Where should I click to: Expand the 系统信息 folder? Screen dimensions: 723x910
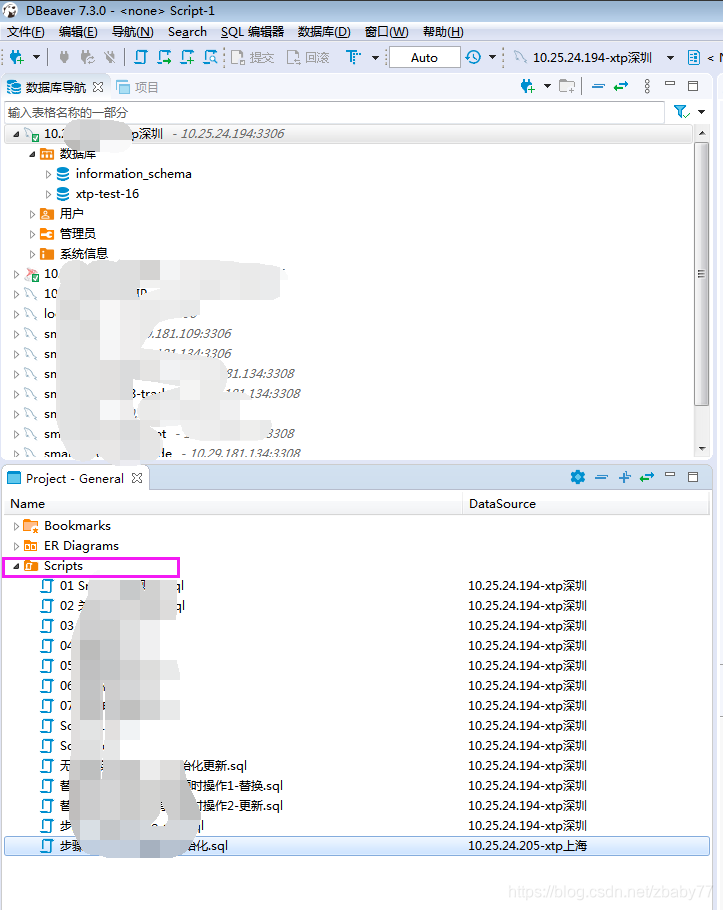(32, 254)
